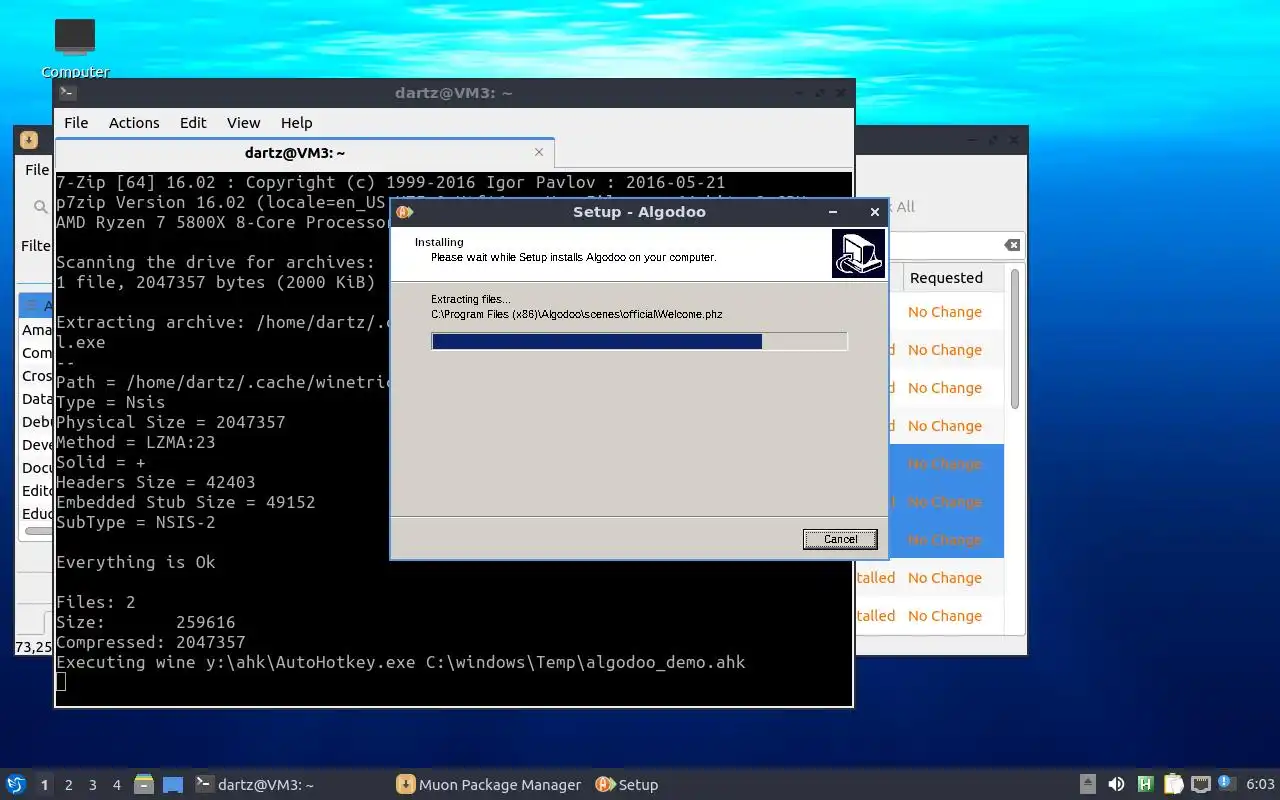Viewport: 1280px width, 800px height.
Task: Cancel the Algodoo installation
Action: [840, 539]
